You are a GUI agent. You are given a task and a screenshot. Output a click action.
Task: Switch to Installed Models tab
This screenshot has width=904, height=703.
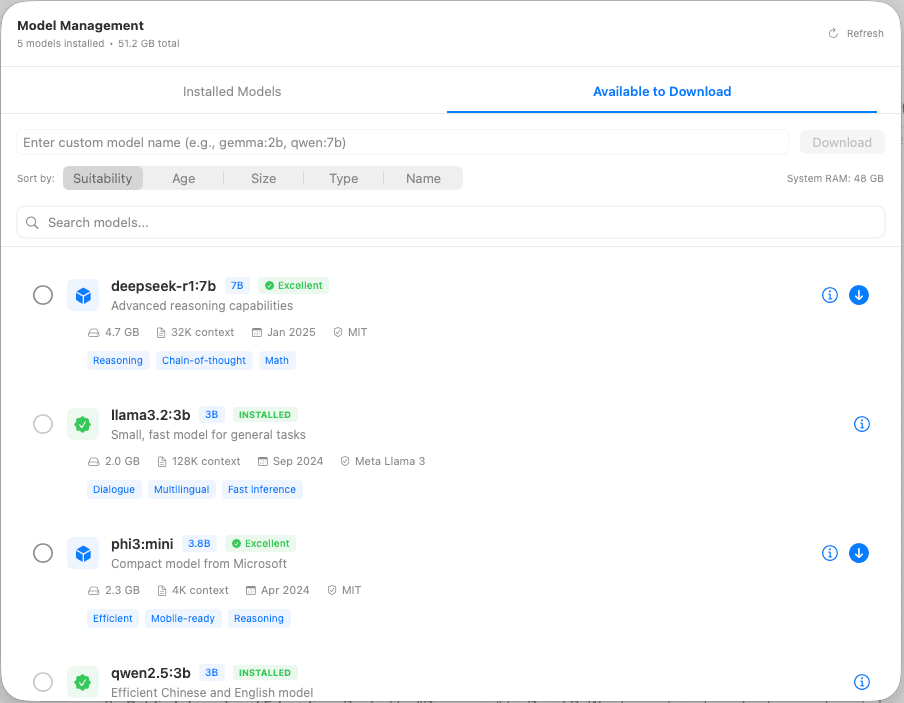point(232,92)
